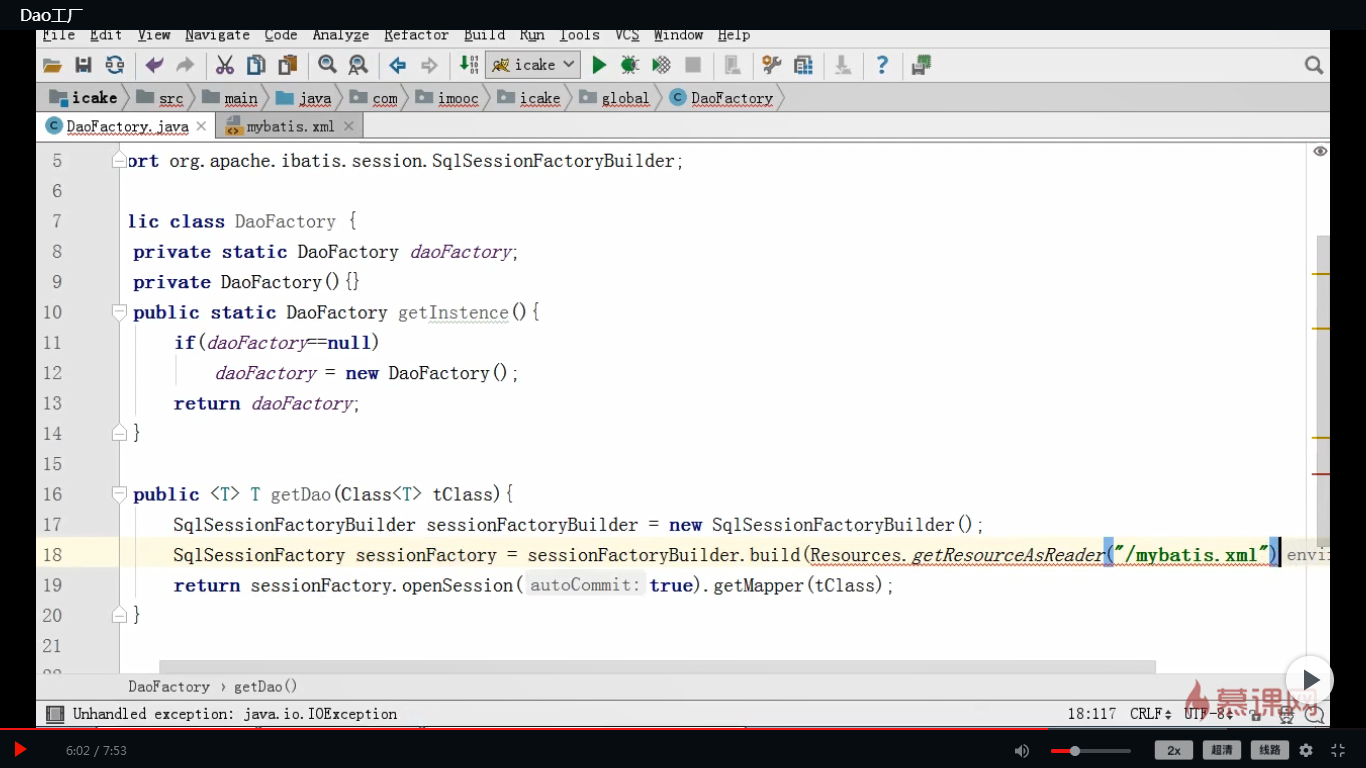Click the last toolbar icon after Help

pos(921,65)
